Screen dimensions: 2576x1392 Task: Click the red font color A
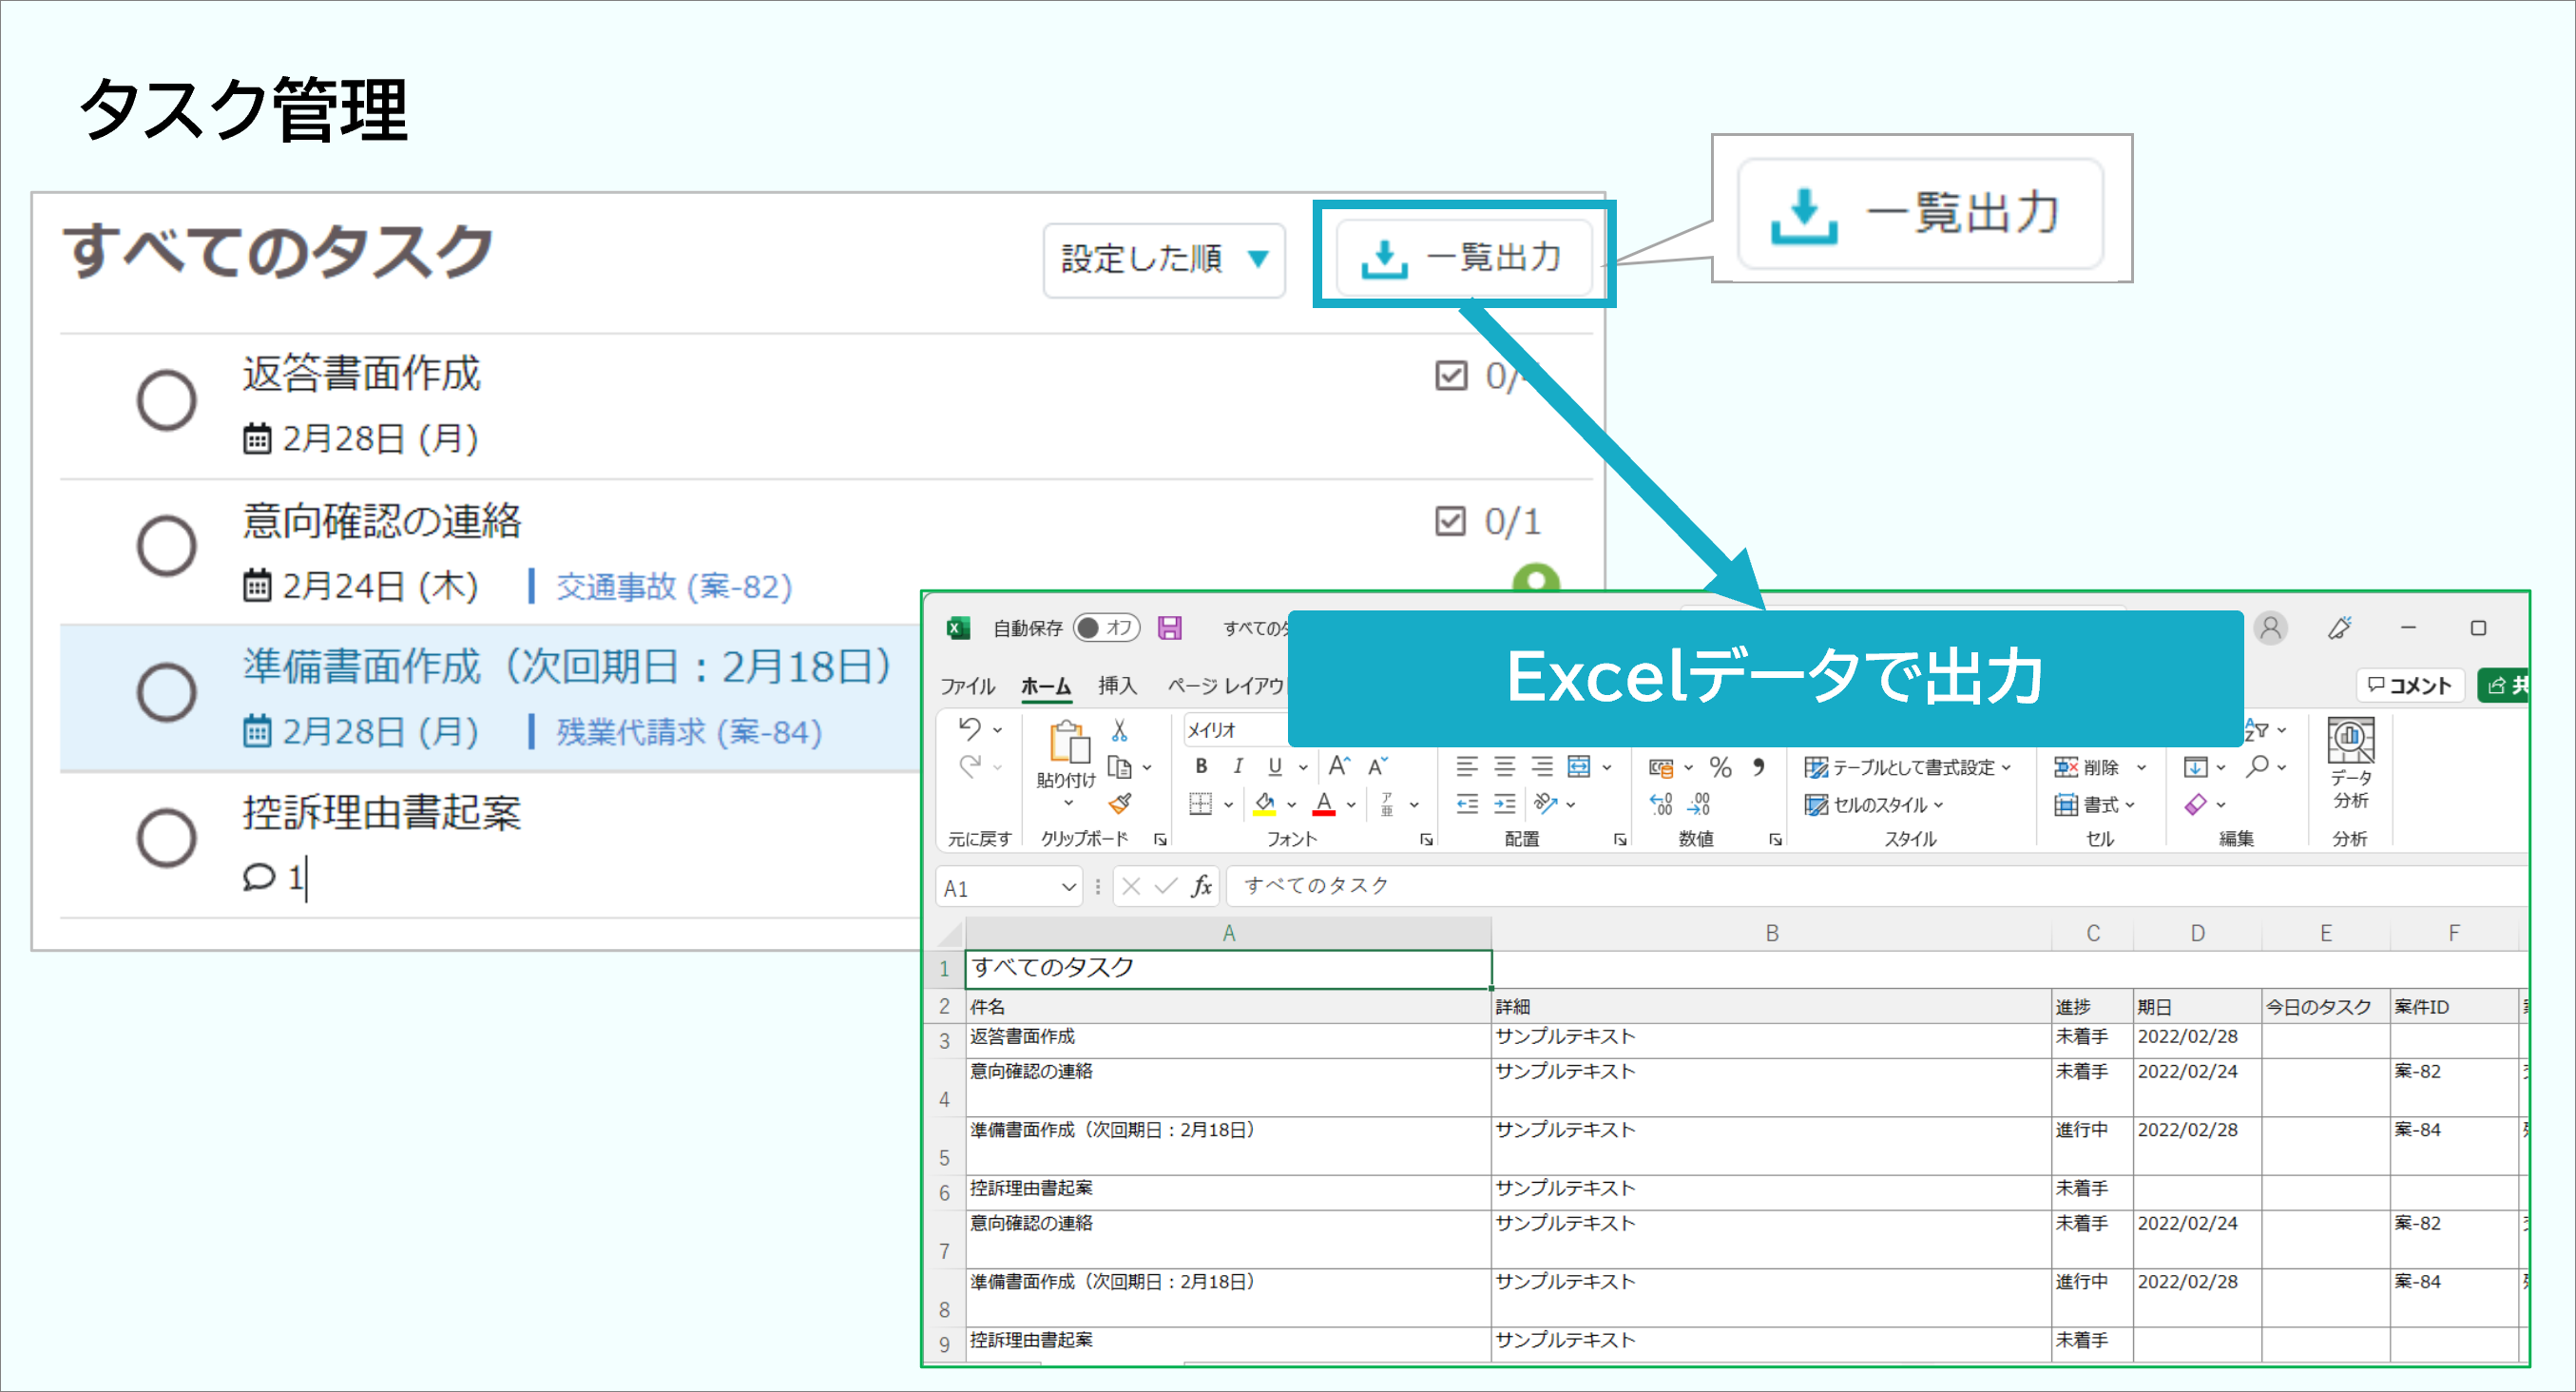[x=1324, y=803]
